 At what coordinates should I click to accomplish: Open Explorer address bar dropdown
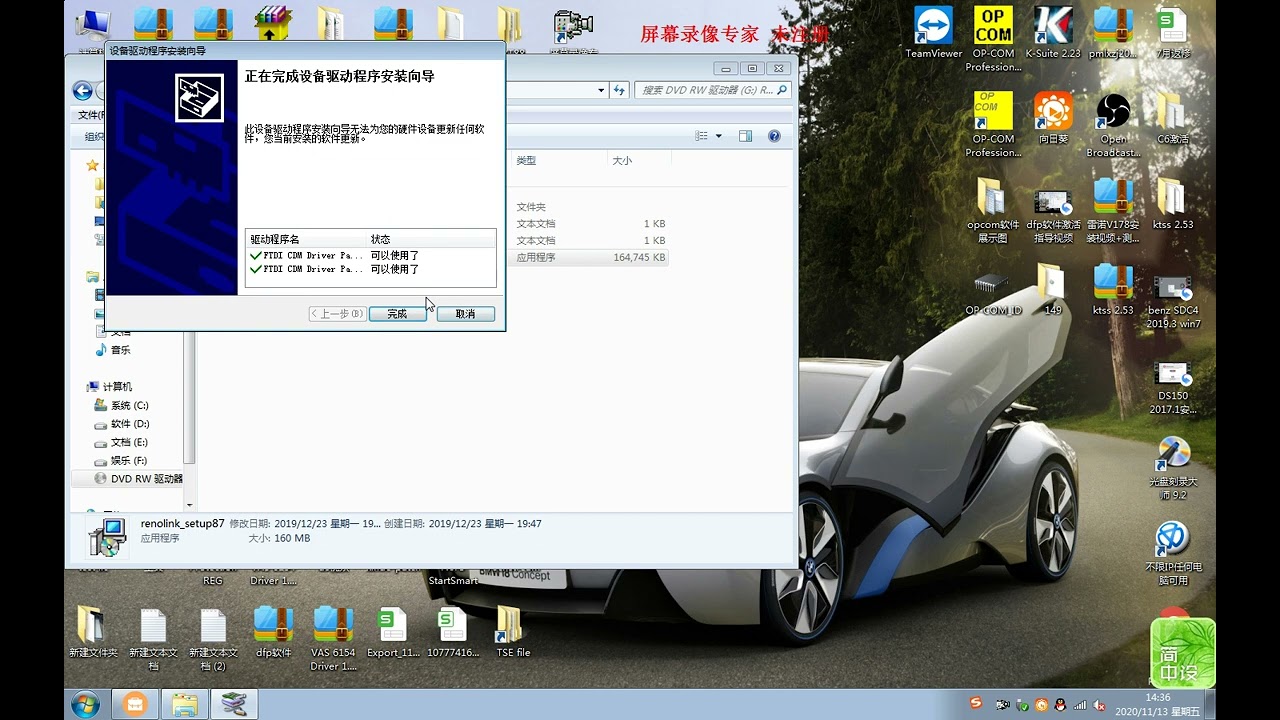[601, 90]
